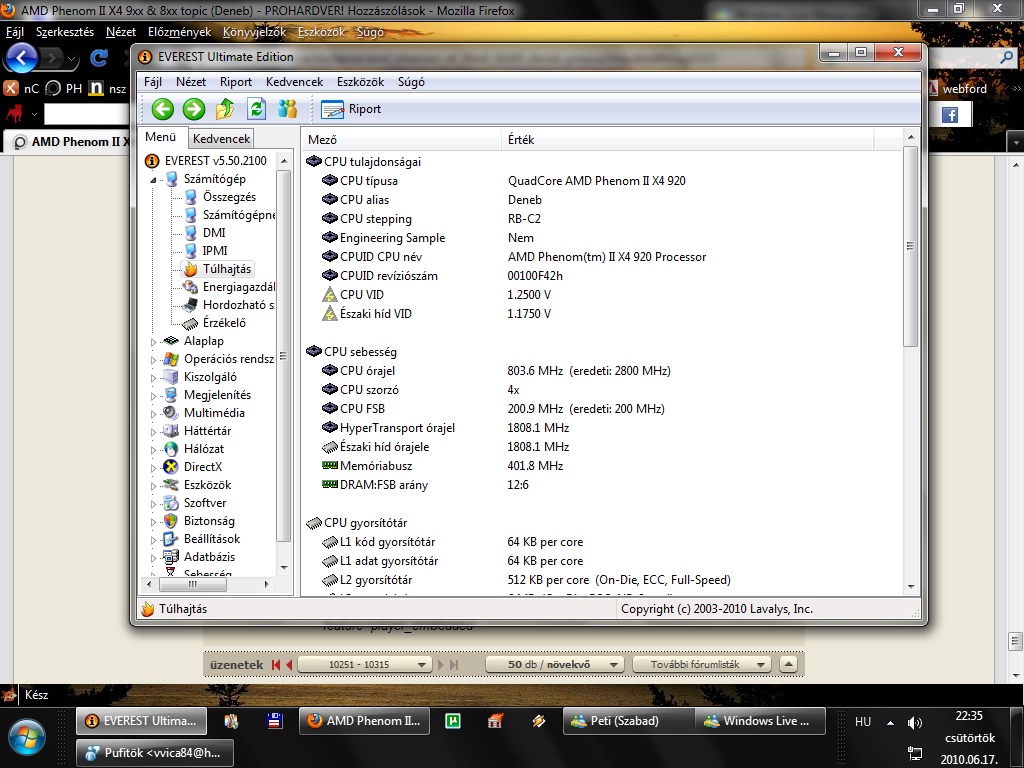This screenshot has width=1024, height=768.
Task: Select IPMI in the tree
Action: tap(215, 251)
